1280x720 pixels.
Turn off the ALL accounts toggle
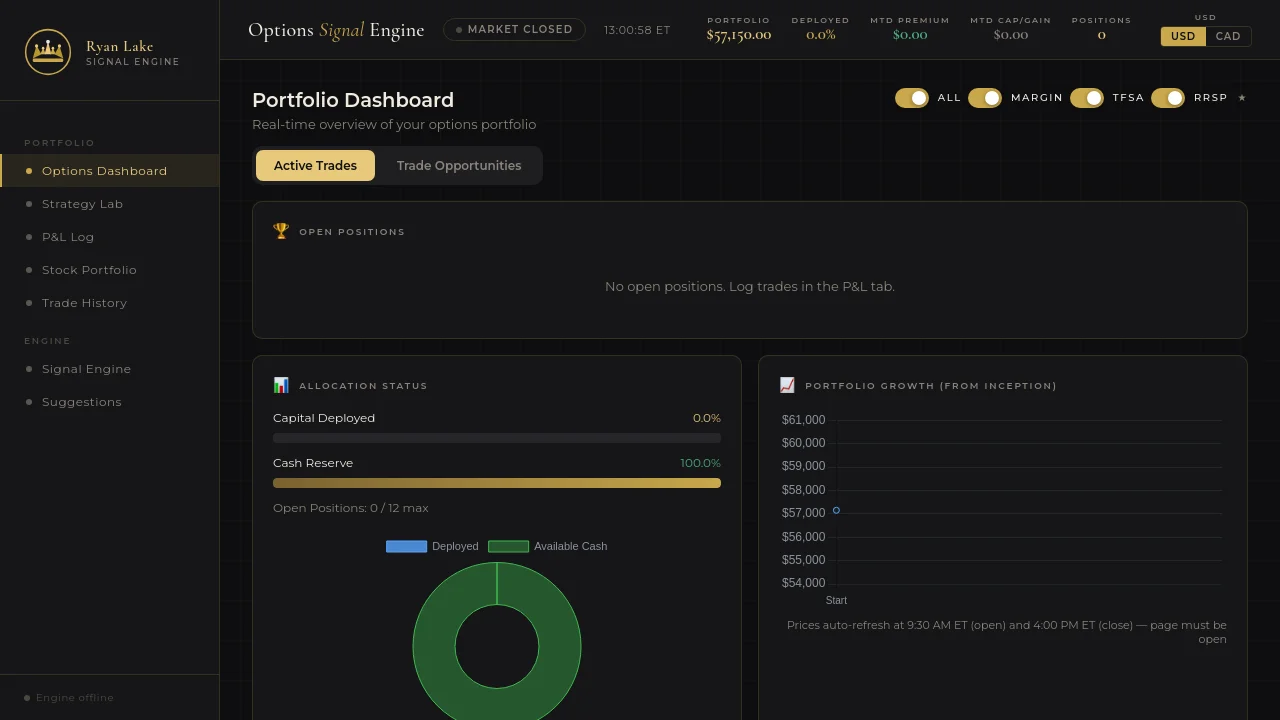[911, 98]
